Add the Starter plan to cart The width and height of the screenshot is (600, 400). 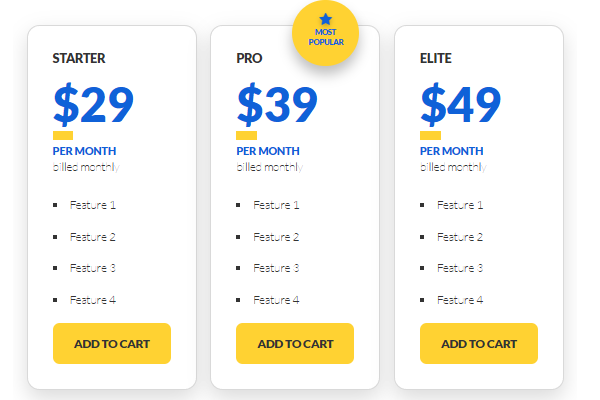click(112, 343)
